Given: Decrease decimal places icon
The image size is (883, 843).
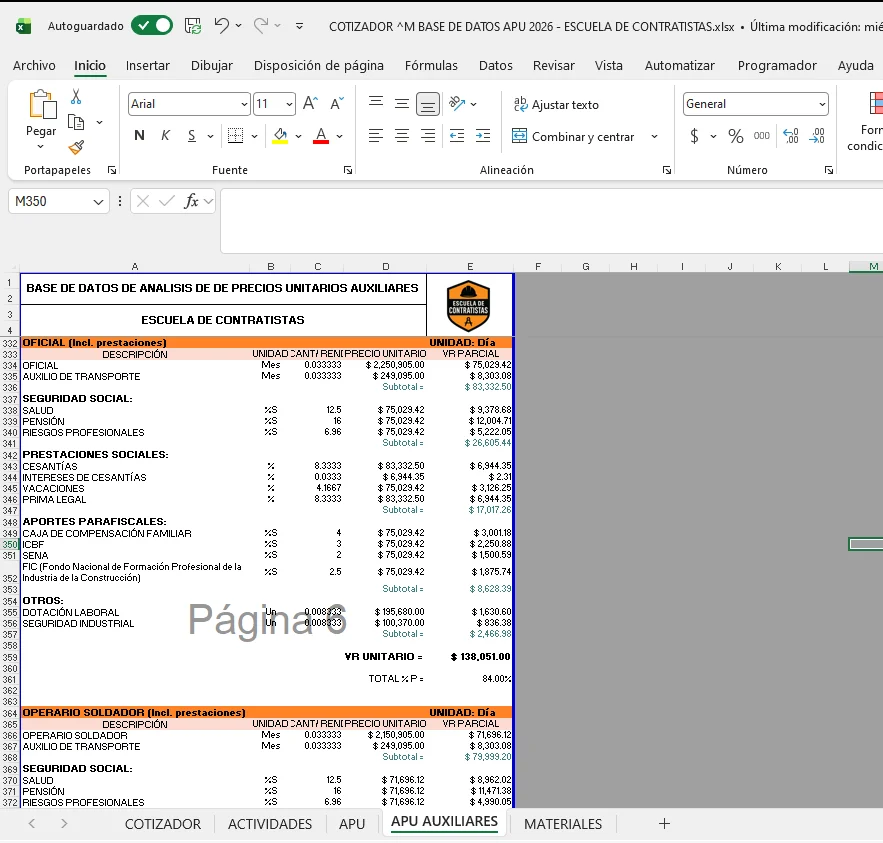Looking at the screenshot, I should click(817, 136).
